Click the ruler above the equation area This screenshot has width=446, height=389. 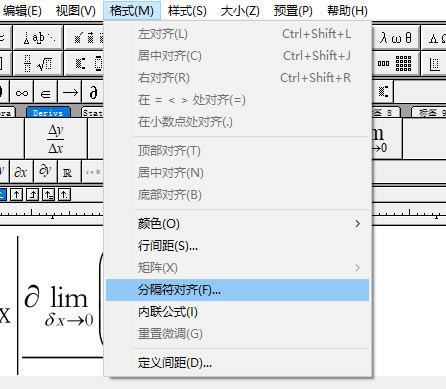coord(52,213)
